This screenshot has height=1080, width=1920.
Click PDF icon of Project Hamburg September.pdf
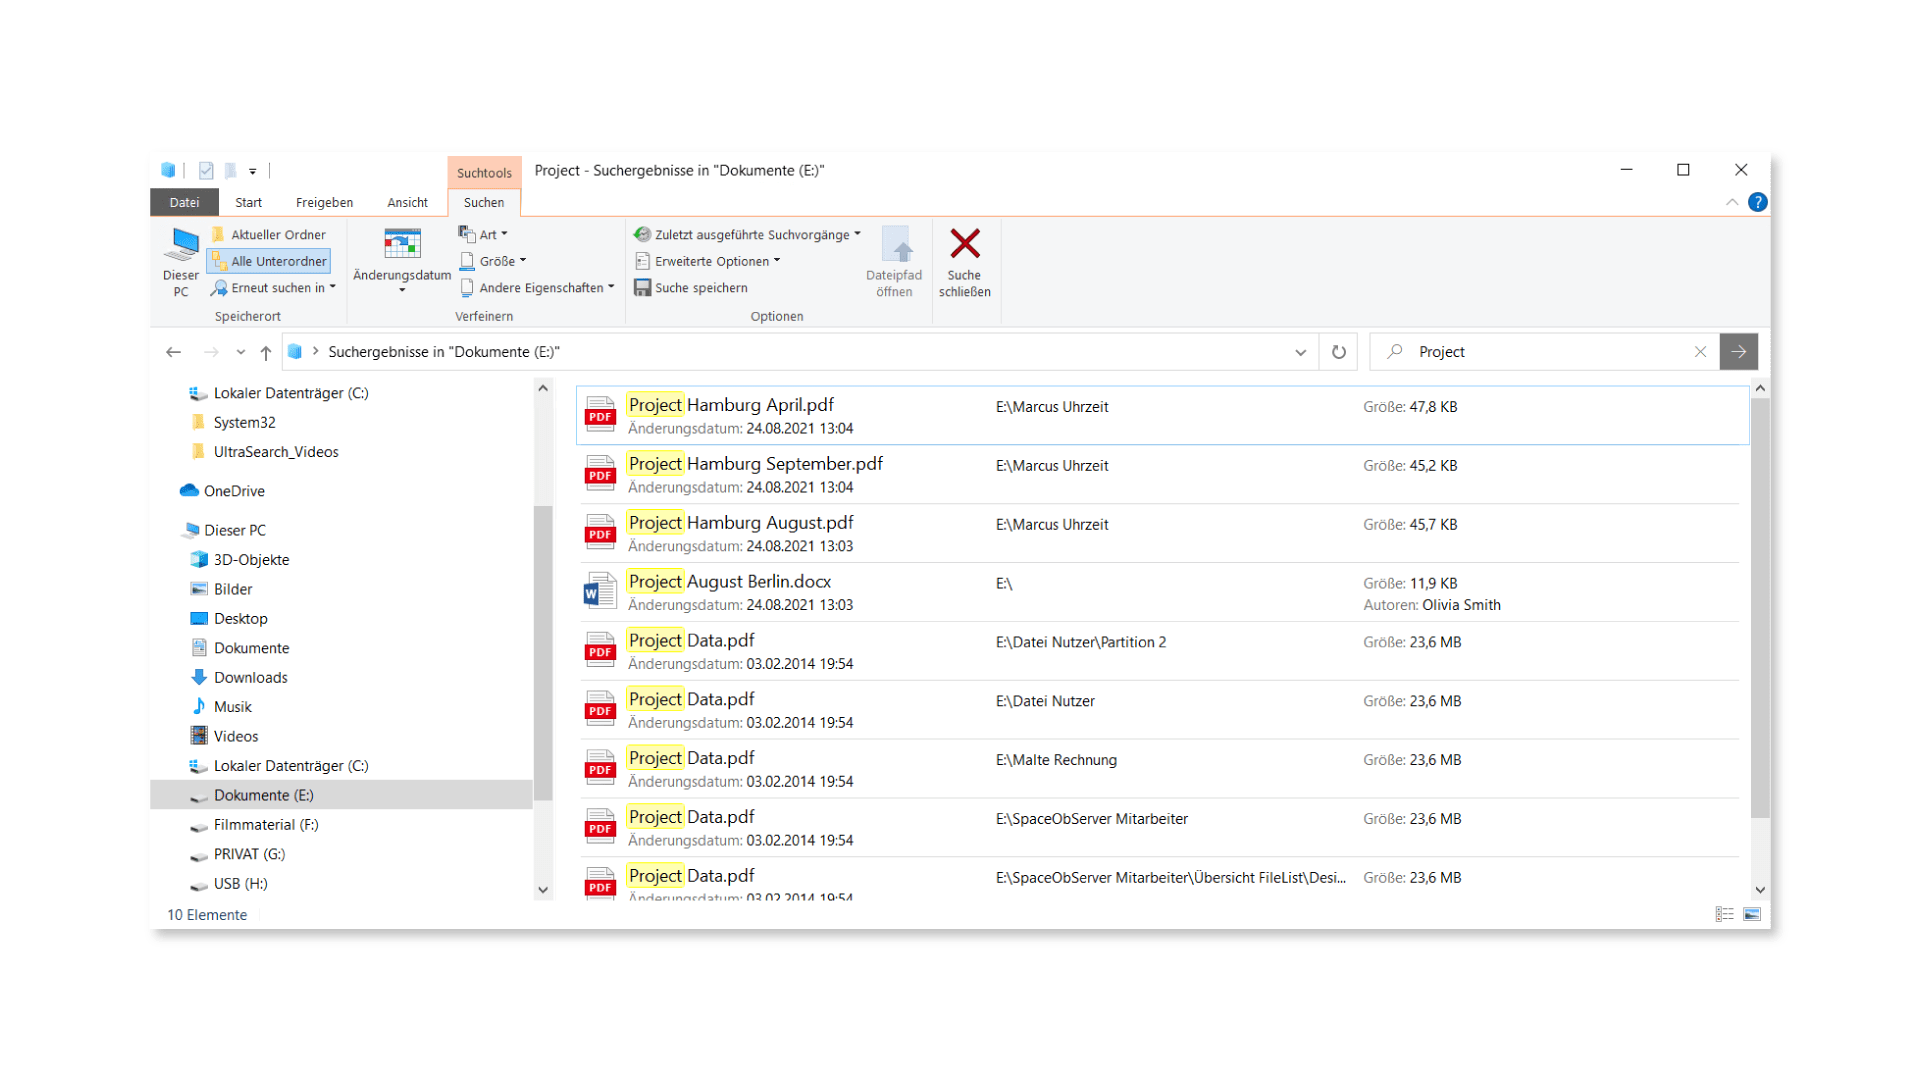(600, 473)
